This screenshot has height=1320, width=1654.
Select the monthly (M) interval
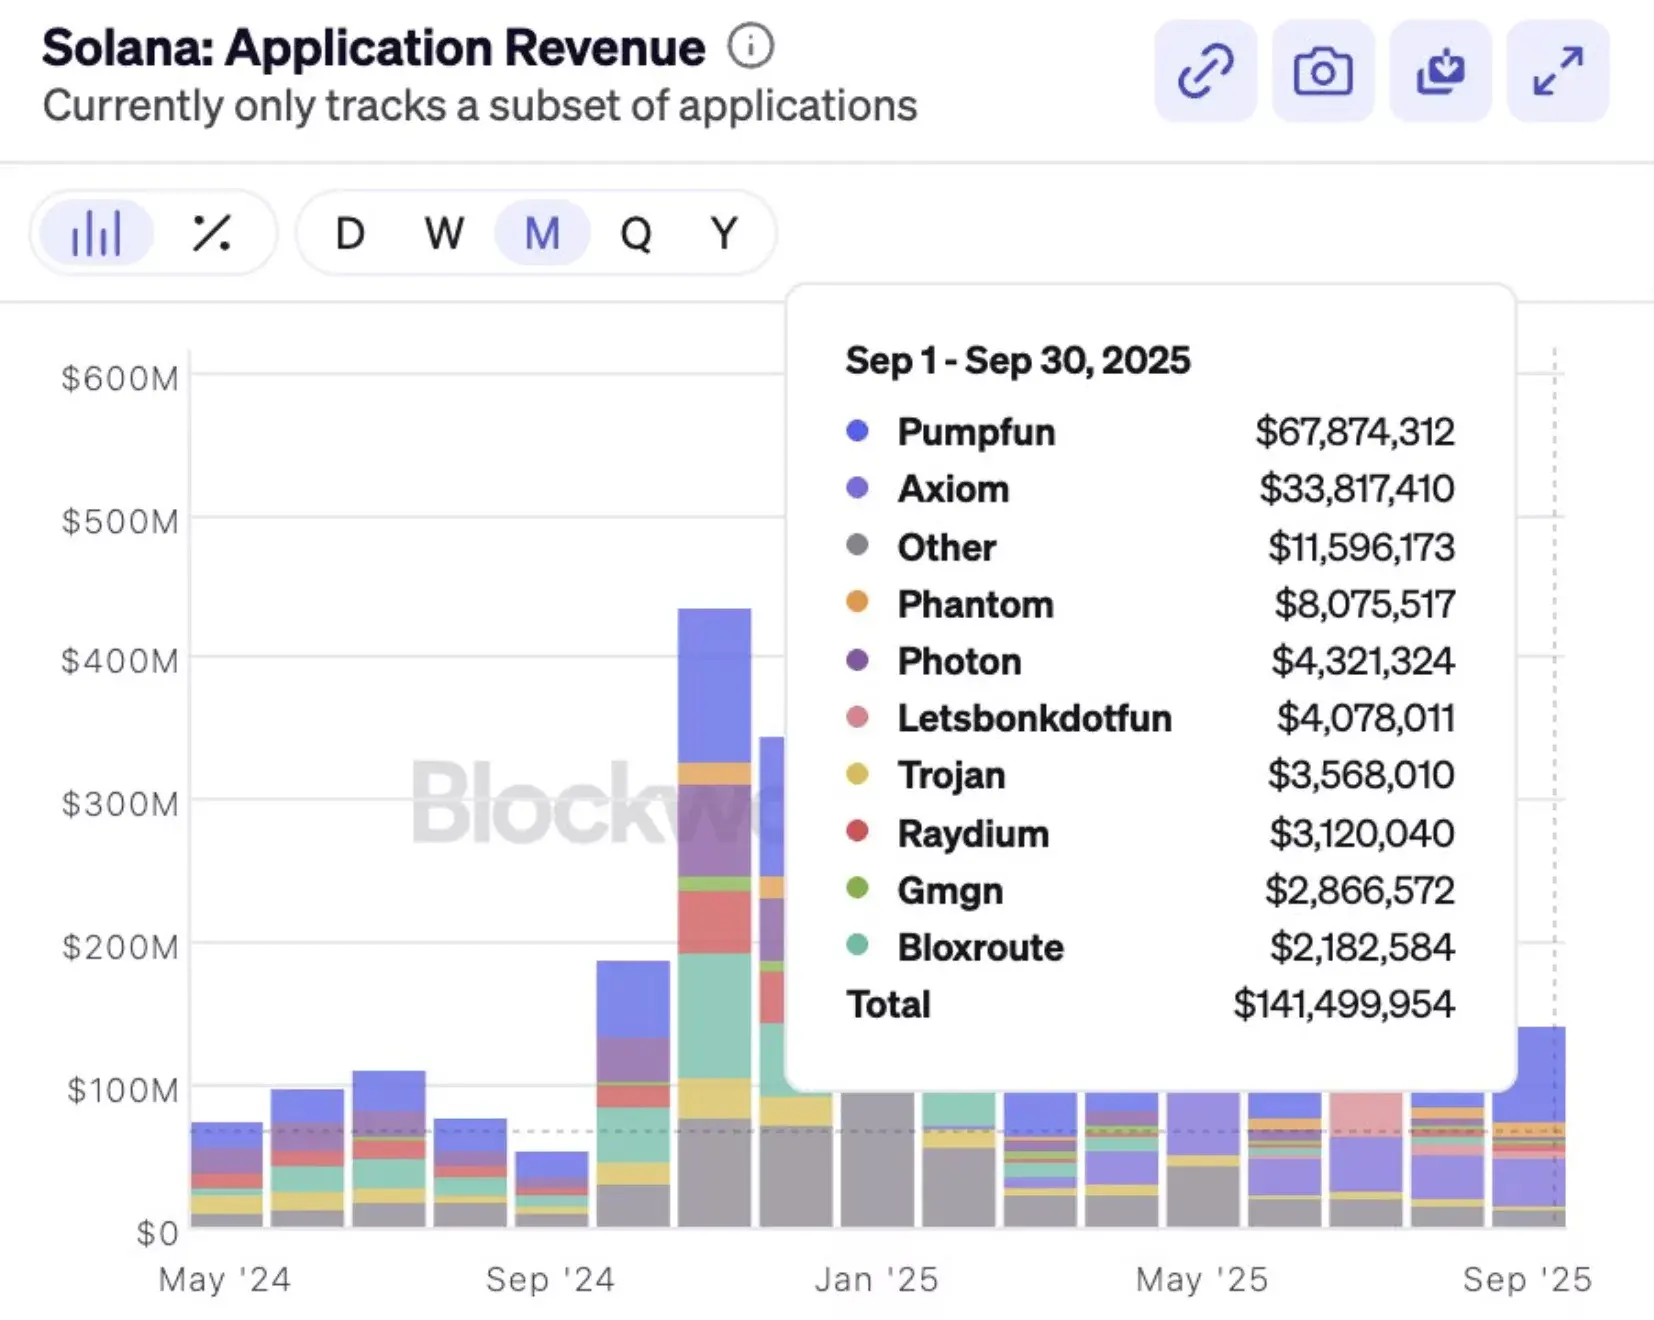click(x=542, y=234)
